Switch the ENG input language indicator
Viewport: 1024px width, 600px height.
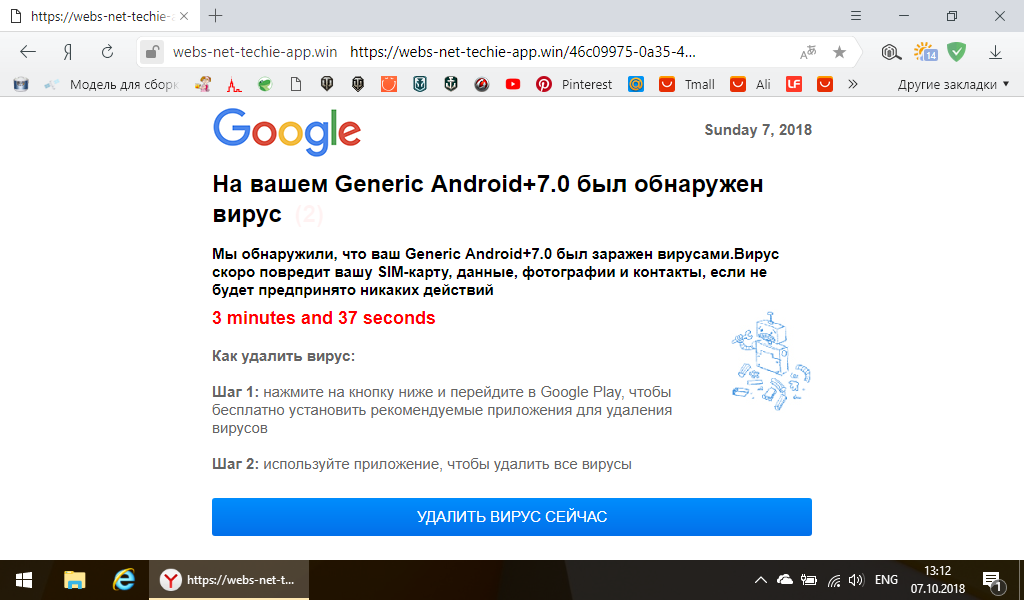(x=886, y=580)
